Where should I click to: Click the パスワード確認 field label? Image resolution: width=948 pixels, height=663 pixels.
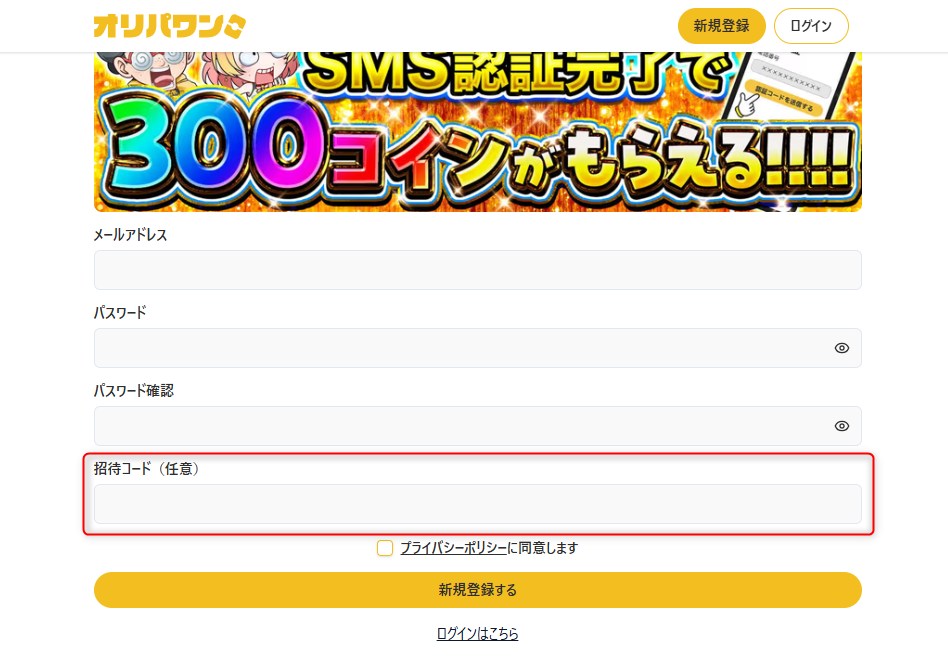pyautogui.click(x=134, y=391)
